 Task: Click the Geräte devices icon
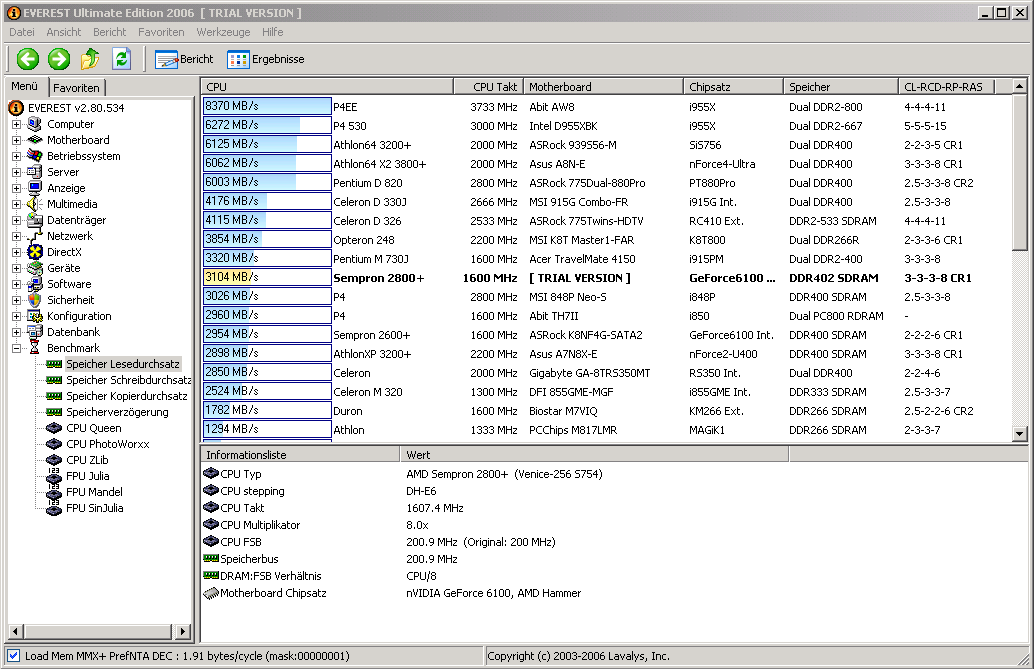[35, 268]
